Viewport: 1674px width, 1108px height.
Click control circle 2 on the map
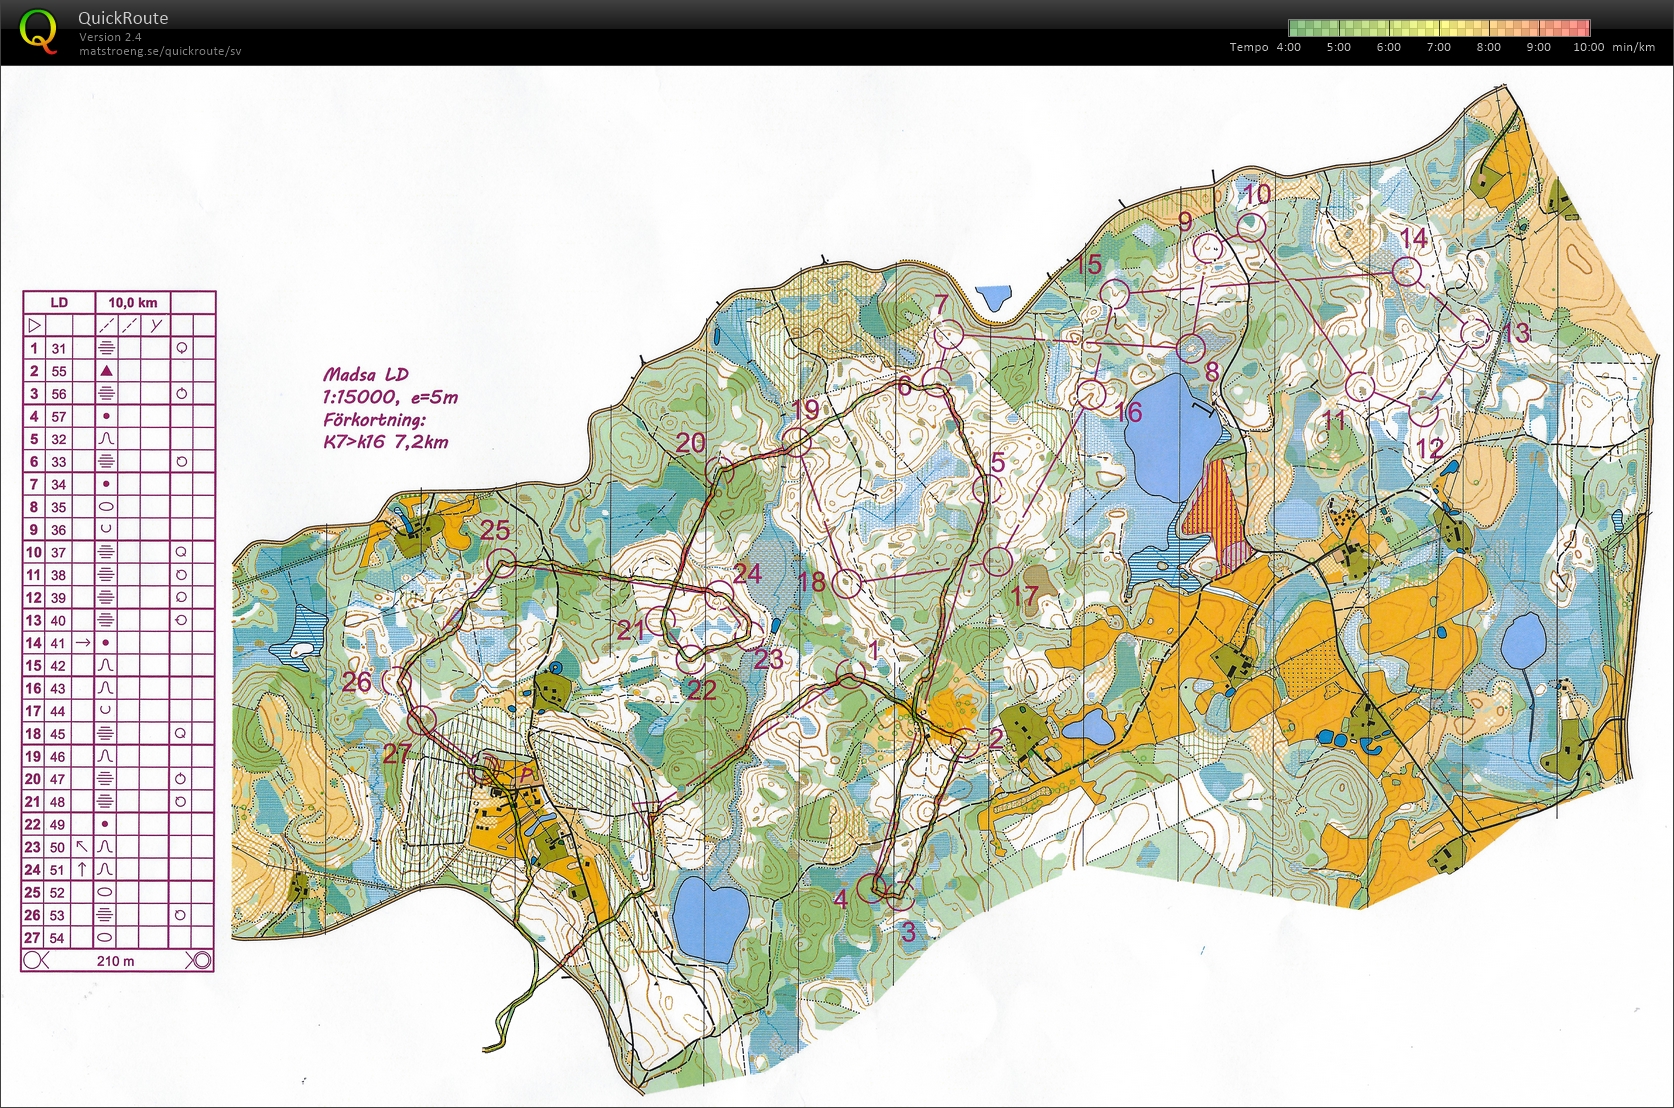[967, 743]
